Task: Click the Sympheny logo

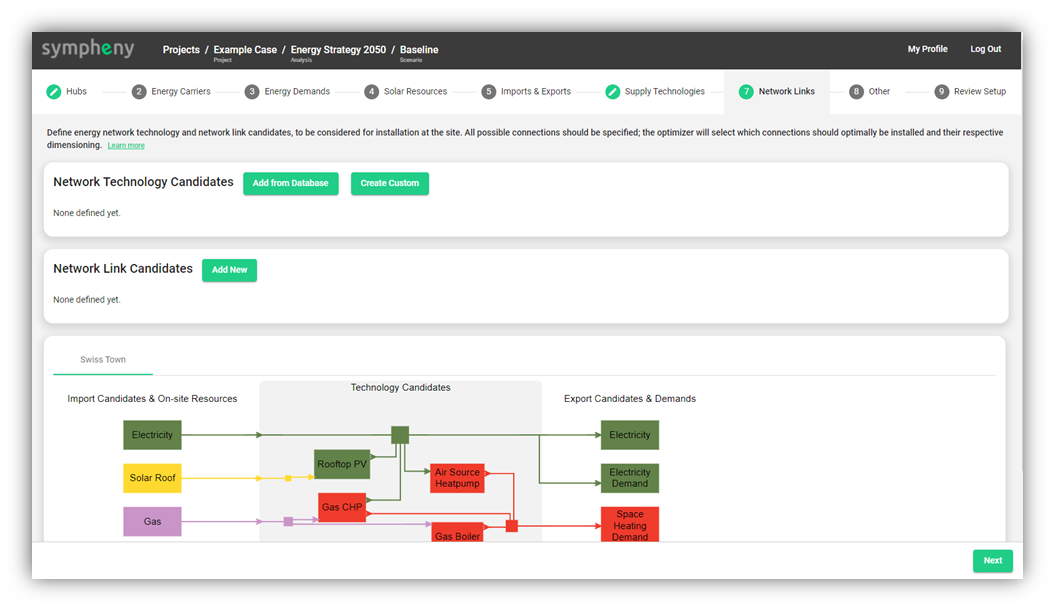Action: (88, 49)
